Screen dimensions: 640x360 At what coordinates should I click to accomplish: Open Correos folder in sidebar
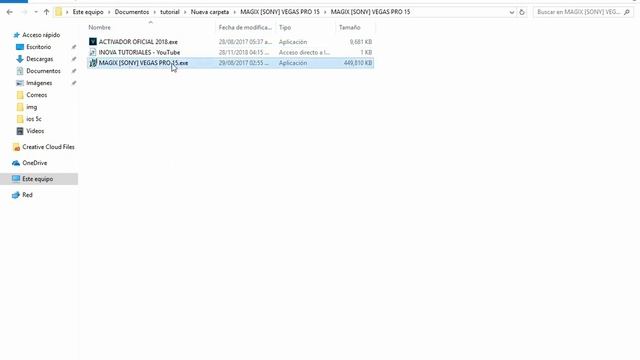coord(36,95)
